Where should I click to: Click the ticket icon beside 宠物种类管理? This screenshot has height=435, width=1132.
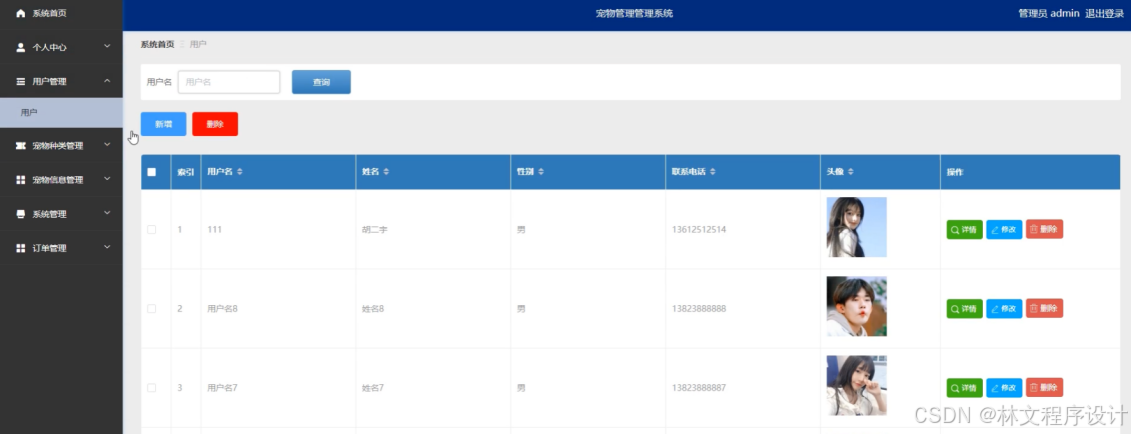coord(20,146)
